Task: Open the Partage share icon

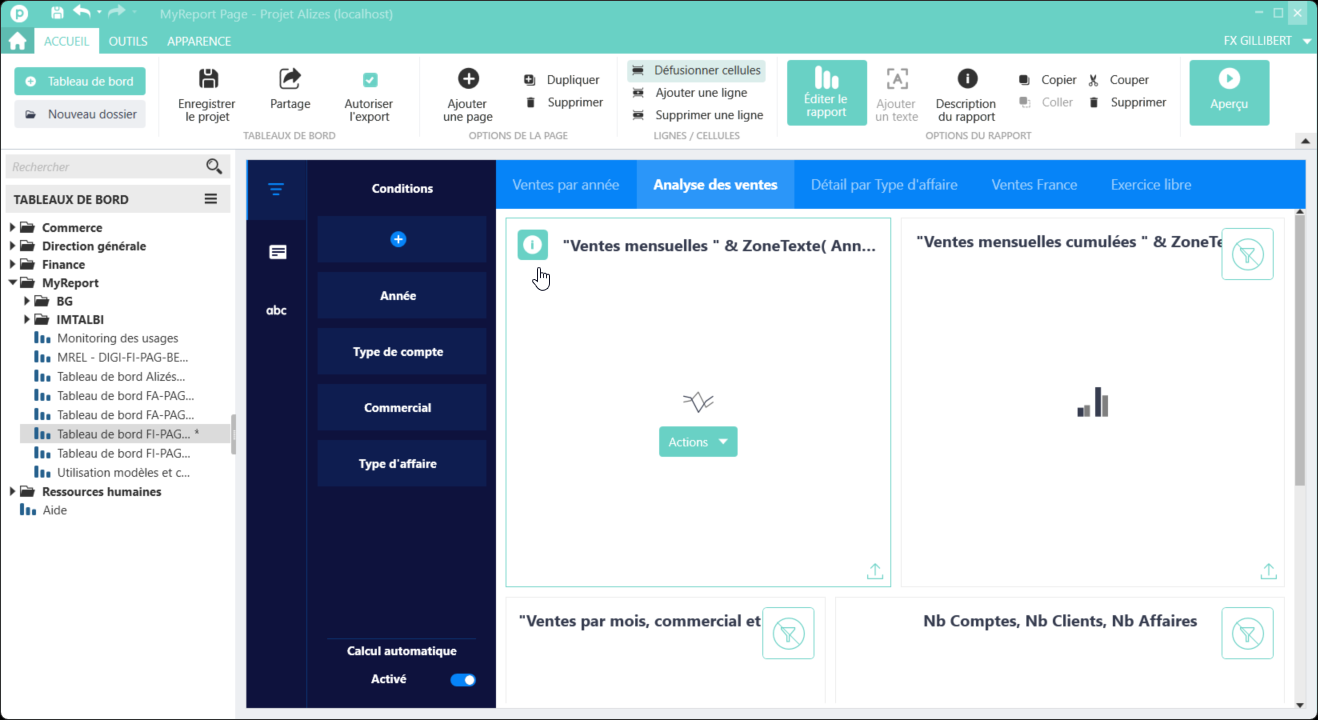Action: tap(290, 79)
